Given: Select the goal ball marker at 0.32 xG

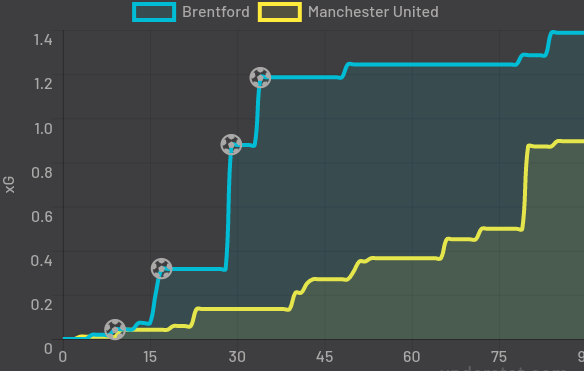Looking at the screenshot, I should tap(162, 269).
